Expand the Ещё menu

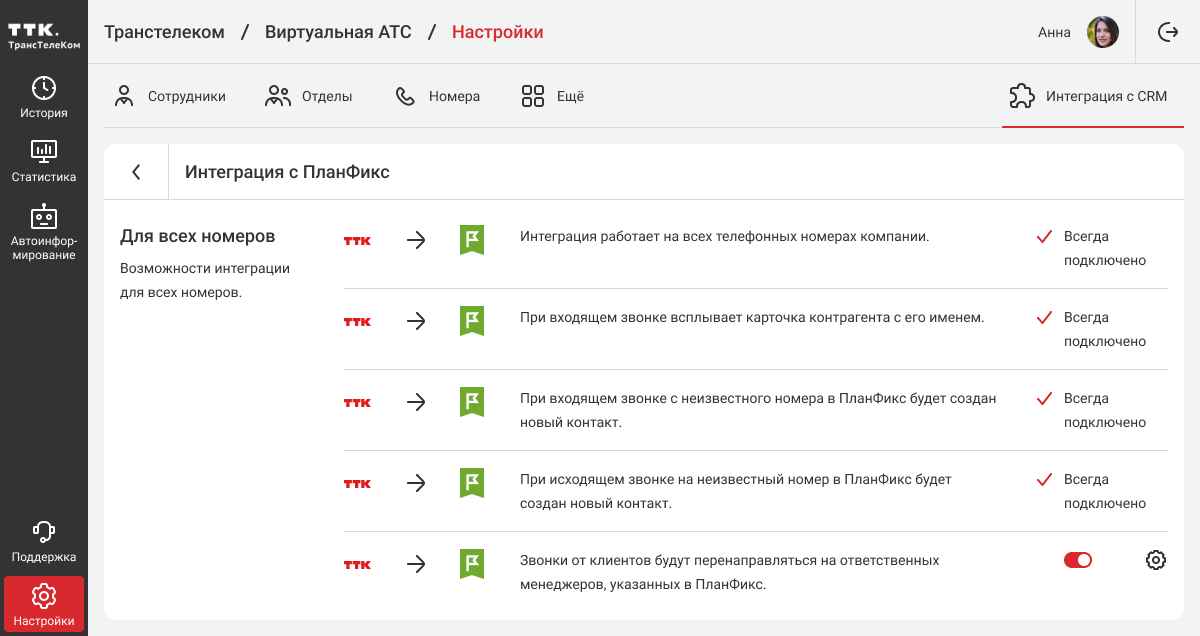[x=552, y=97]
